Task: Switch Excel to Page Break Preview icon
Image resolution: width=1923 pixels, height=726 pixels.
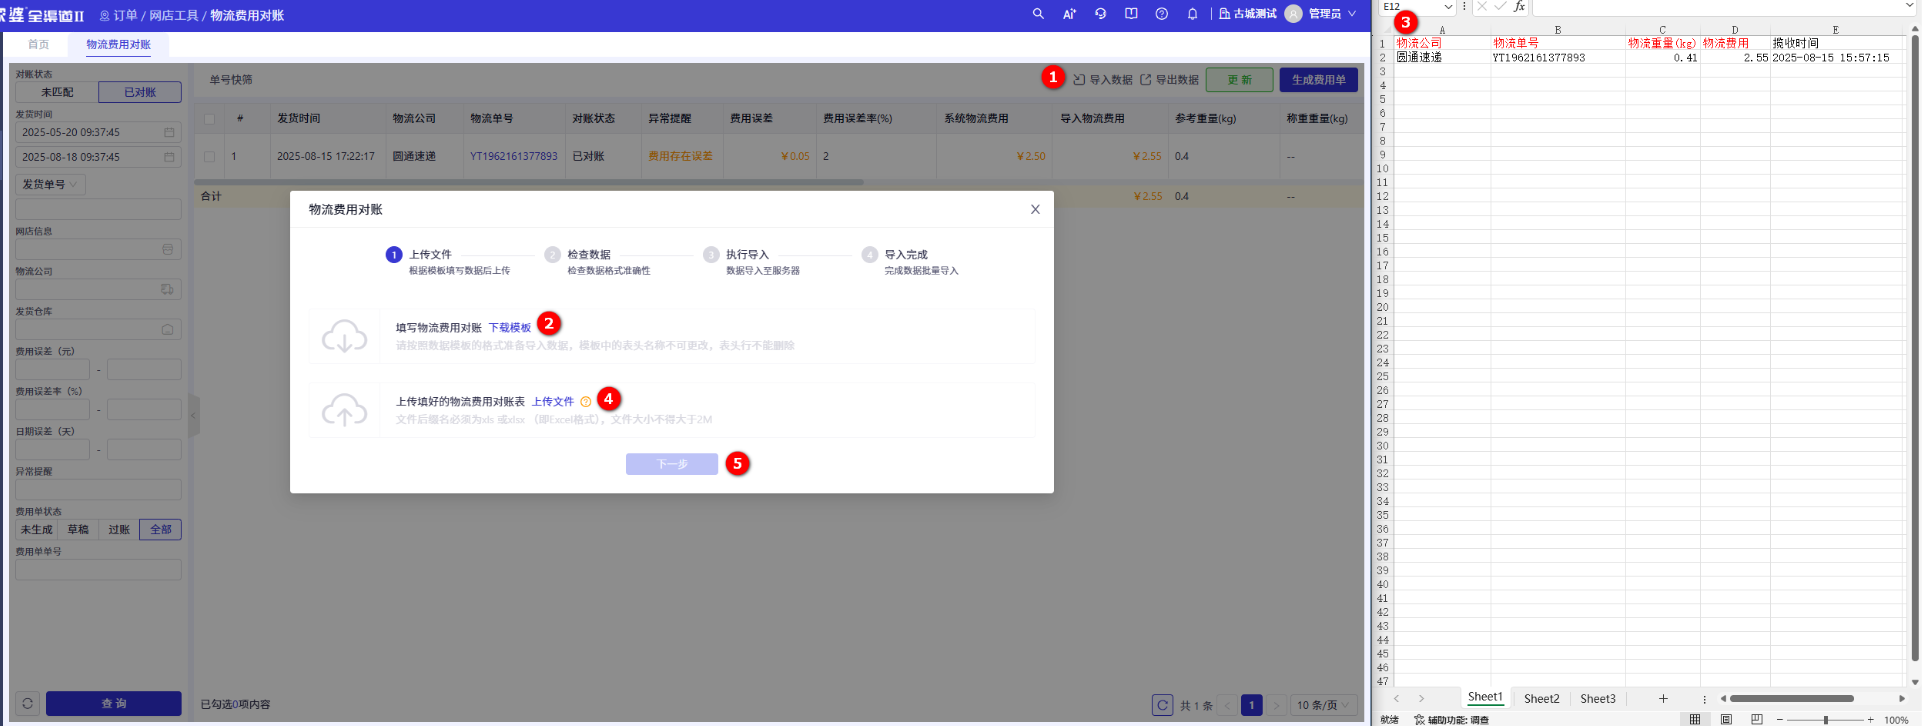Action: pyautogui.click(x=1757, y=719)
